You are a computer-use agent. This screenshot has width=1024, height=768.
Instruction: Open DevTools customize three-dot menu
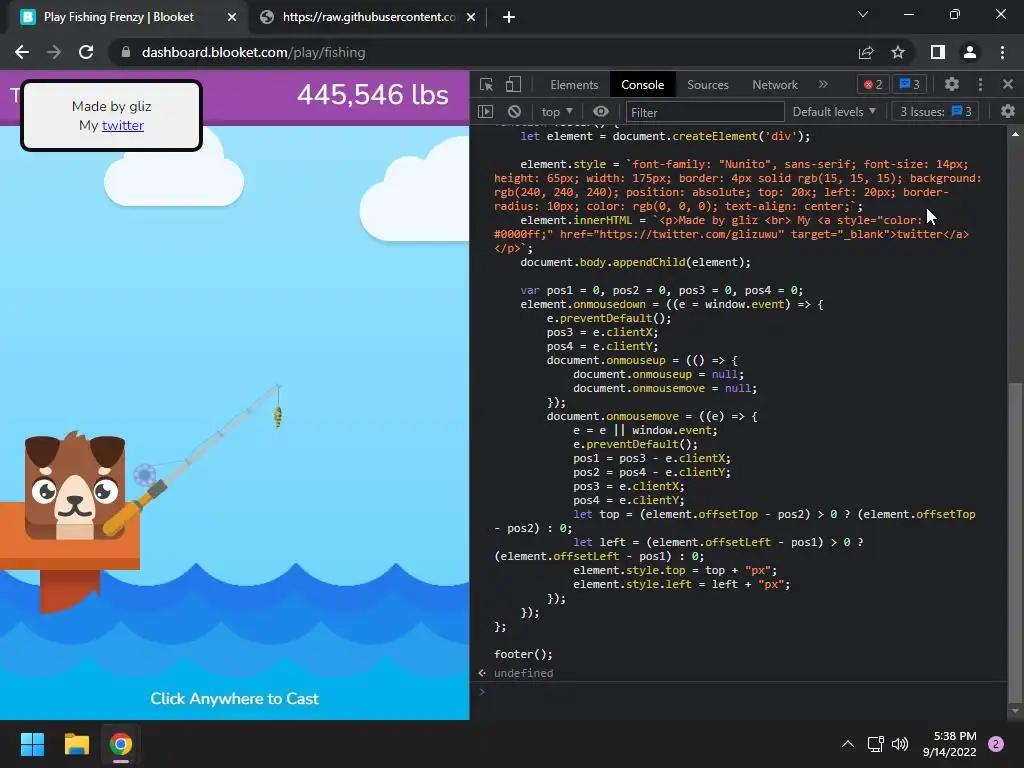pos(980,84)
